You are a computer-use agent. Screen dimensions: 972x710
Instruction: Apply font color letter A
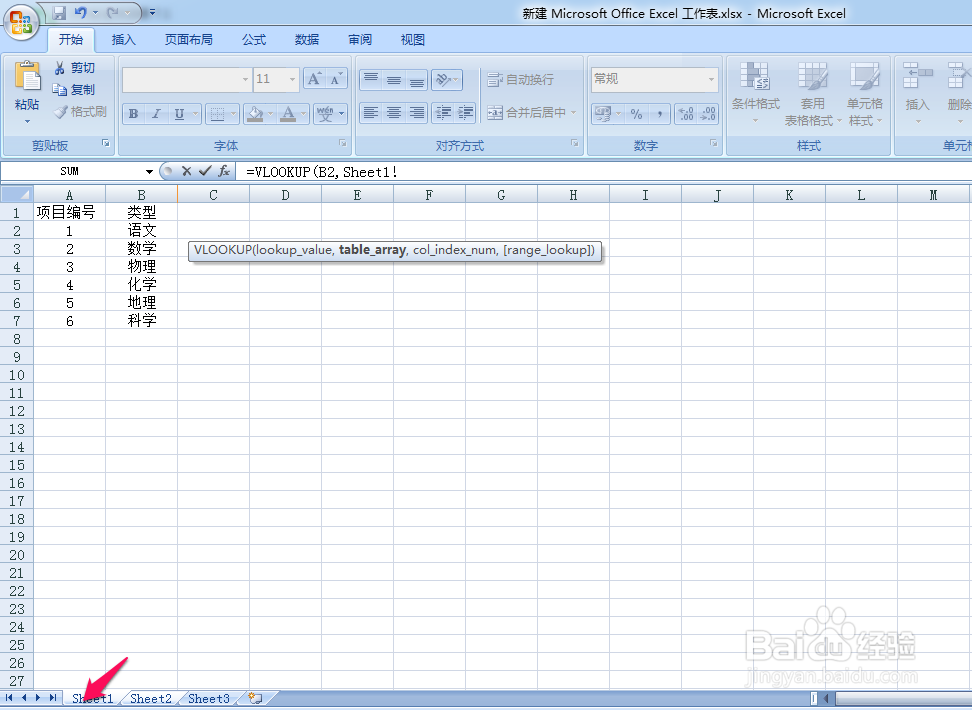pyautogui.click(x=288, y=113)
